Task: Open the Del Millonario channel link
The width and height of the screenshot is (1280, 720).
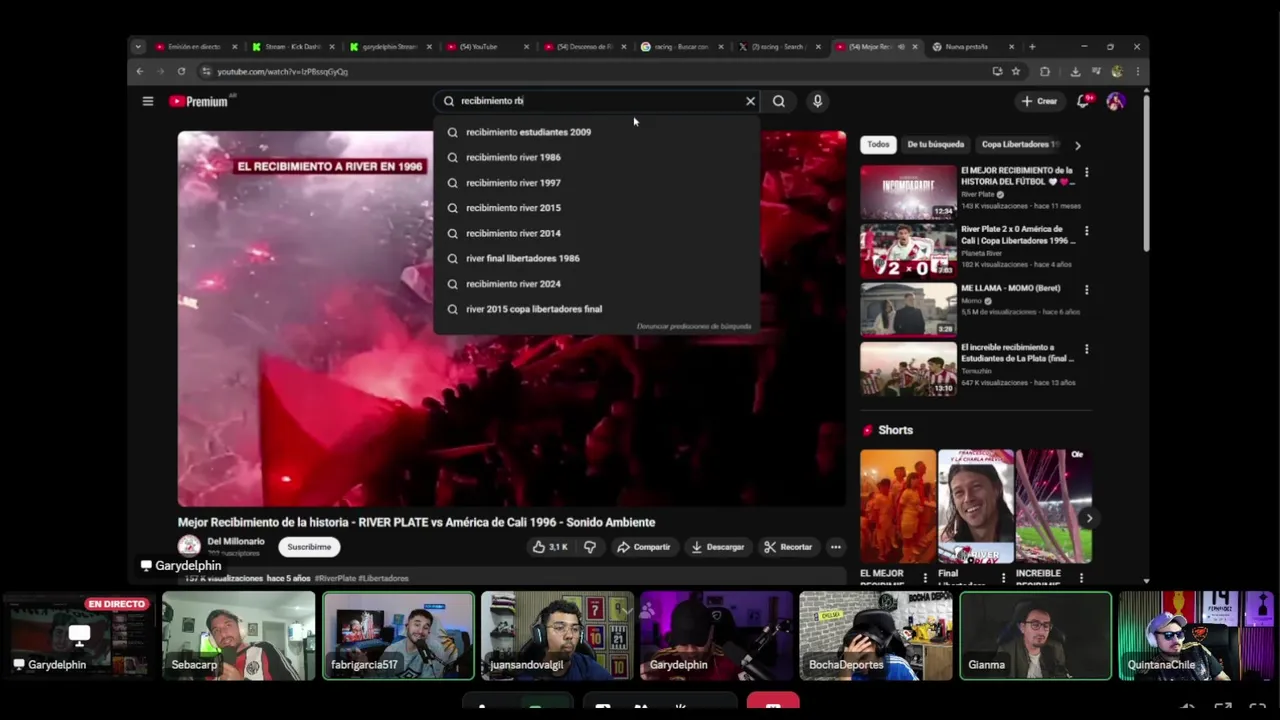Action: point(236,541)
